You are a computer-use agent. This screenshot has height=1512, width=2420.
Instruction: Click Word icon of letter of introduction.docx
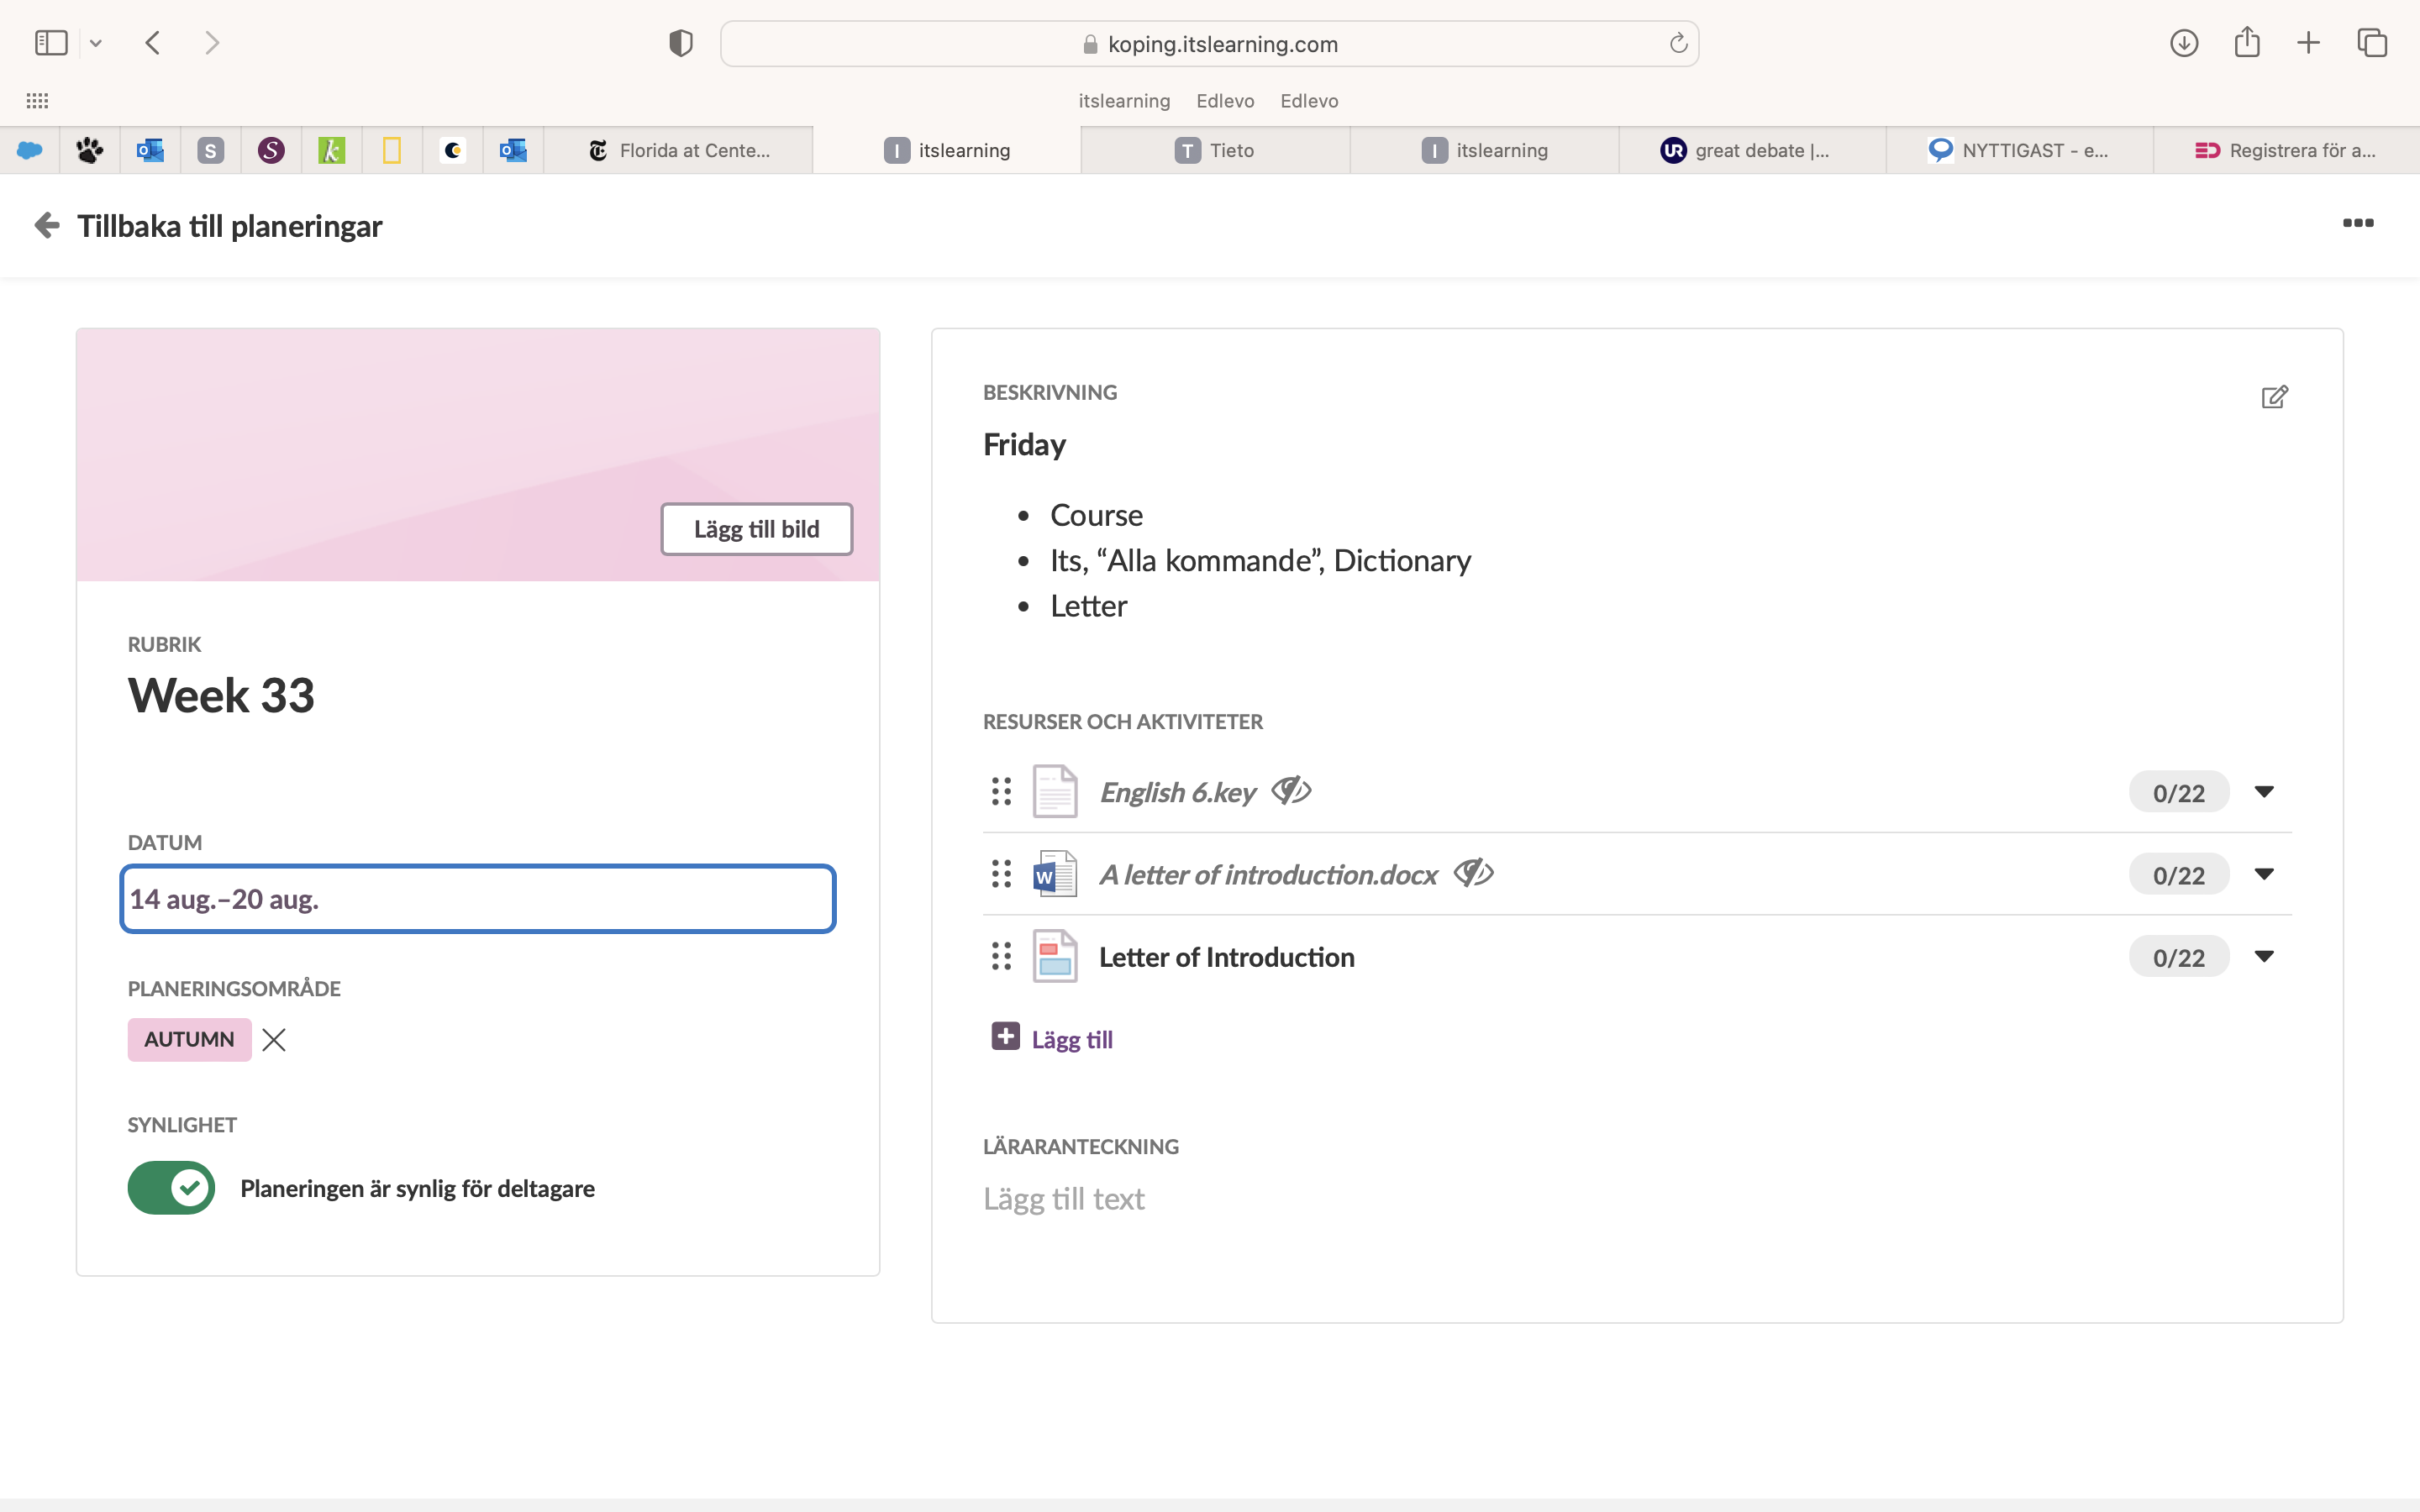(x=1054, y=875)
